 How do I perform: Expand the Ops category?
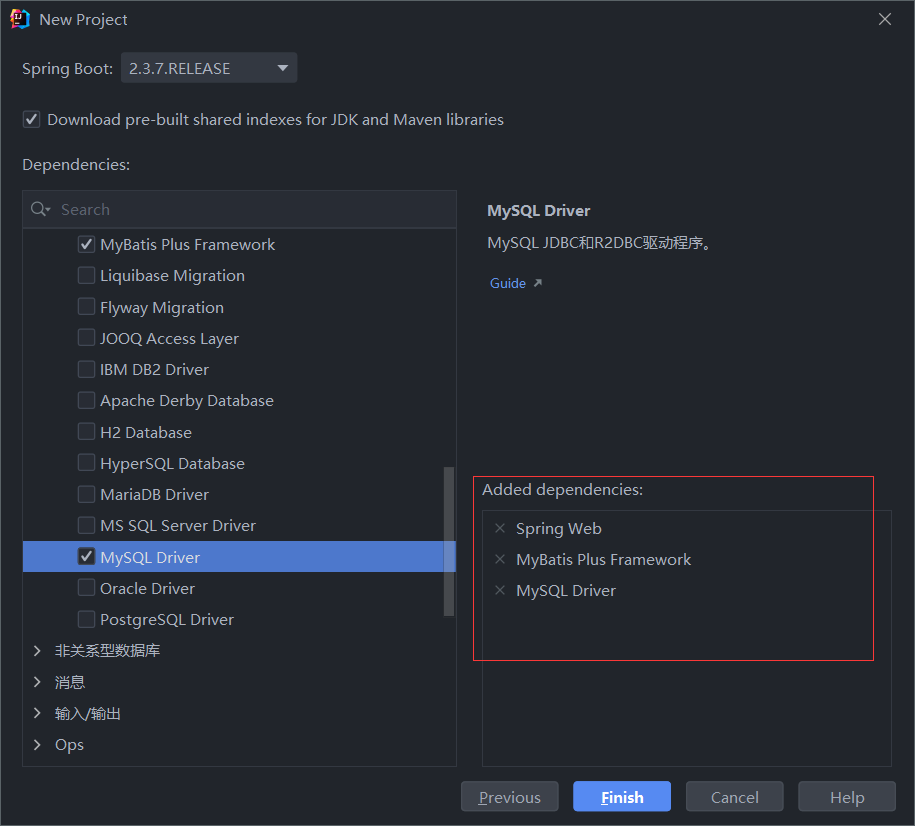pyautogui.click(x=37, y=744)
